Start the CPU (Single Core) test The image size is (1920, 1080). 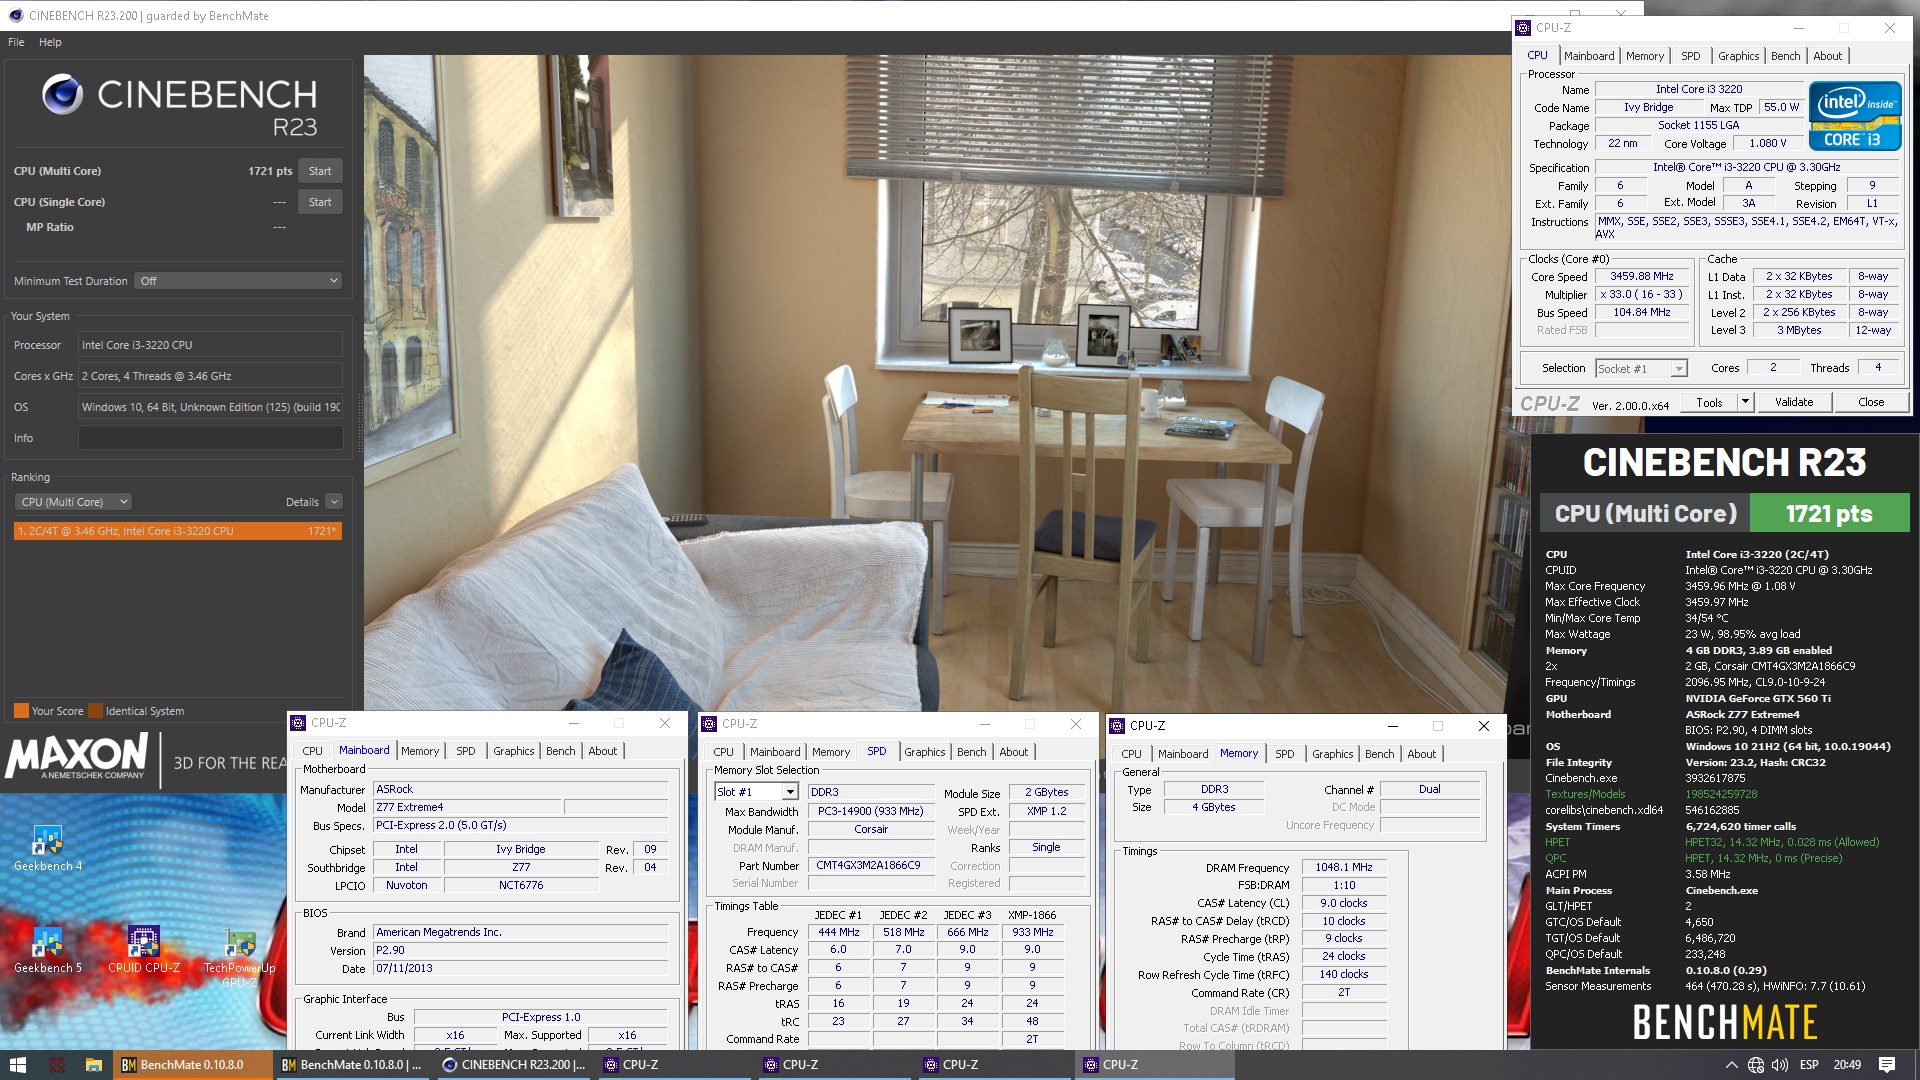pos(320,202)
